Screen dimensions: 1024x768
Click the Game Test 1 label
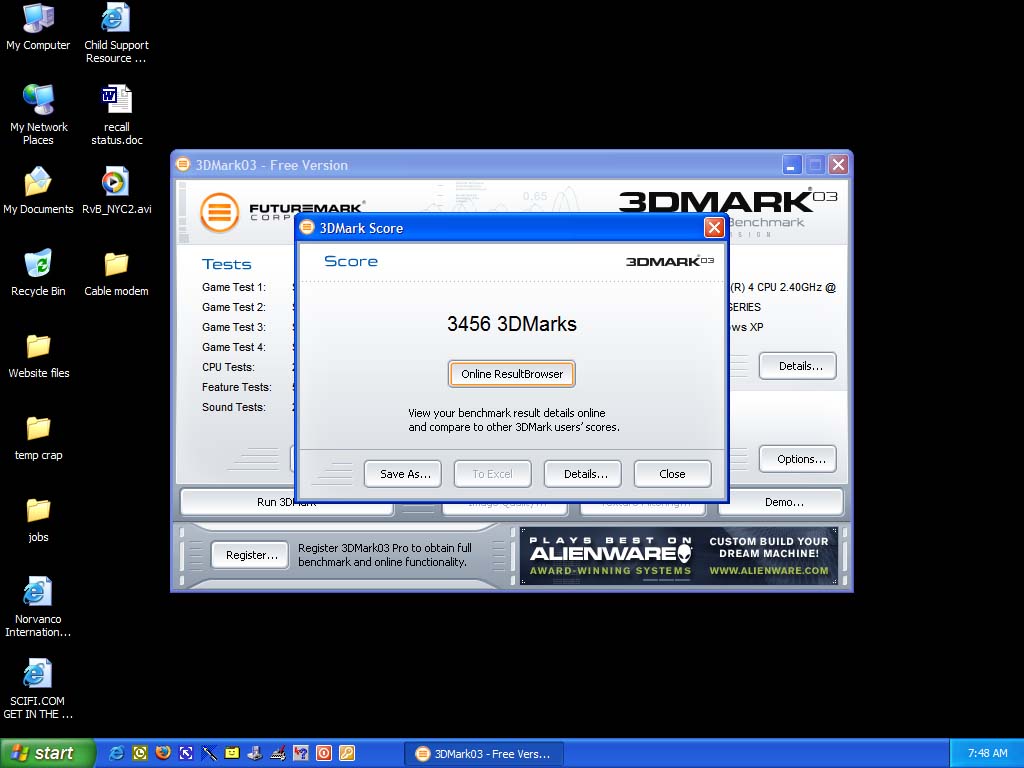[x=234, y=287]
